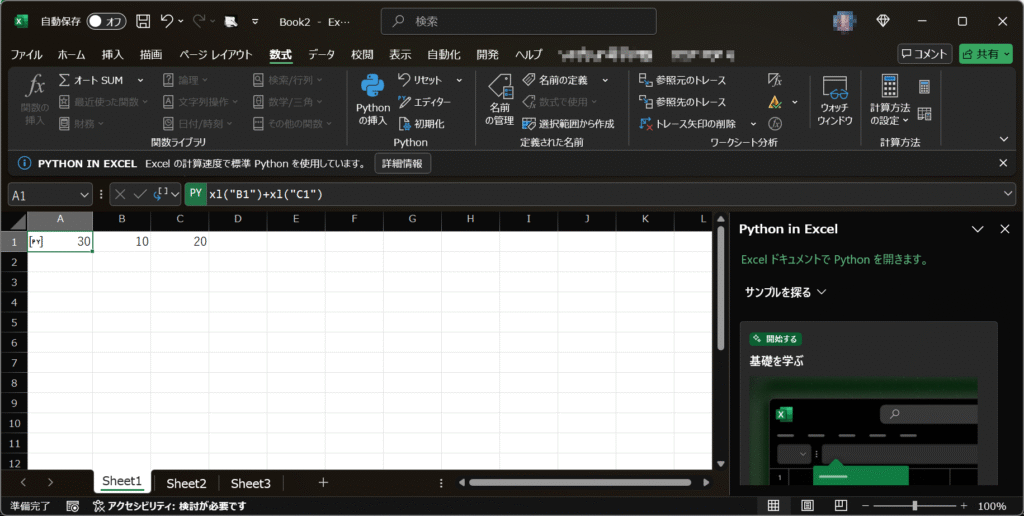Click the Name Box showing A1
Image resolution: width=1024 pixels, height=516 pixels.
tap(50, 195)
